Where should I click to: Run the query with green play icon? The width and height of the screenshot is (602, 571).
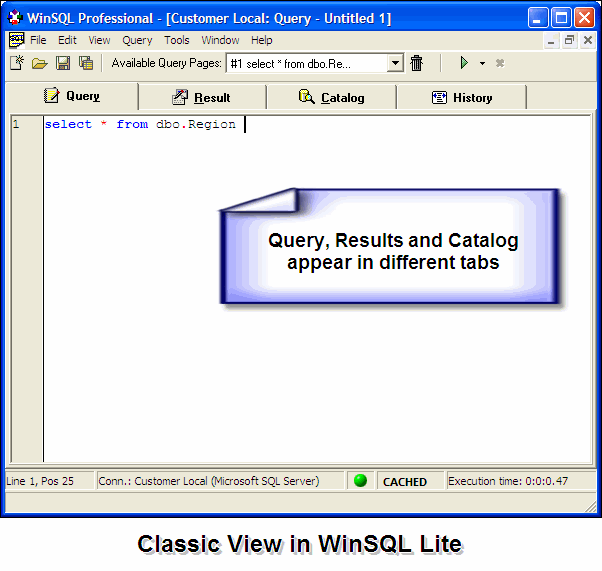[464, 63]
